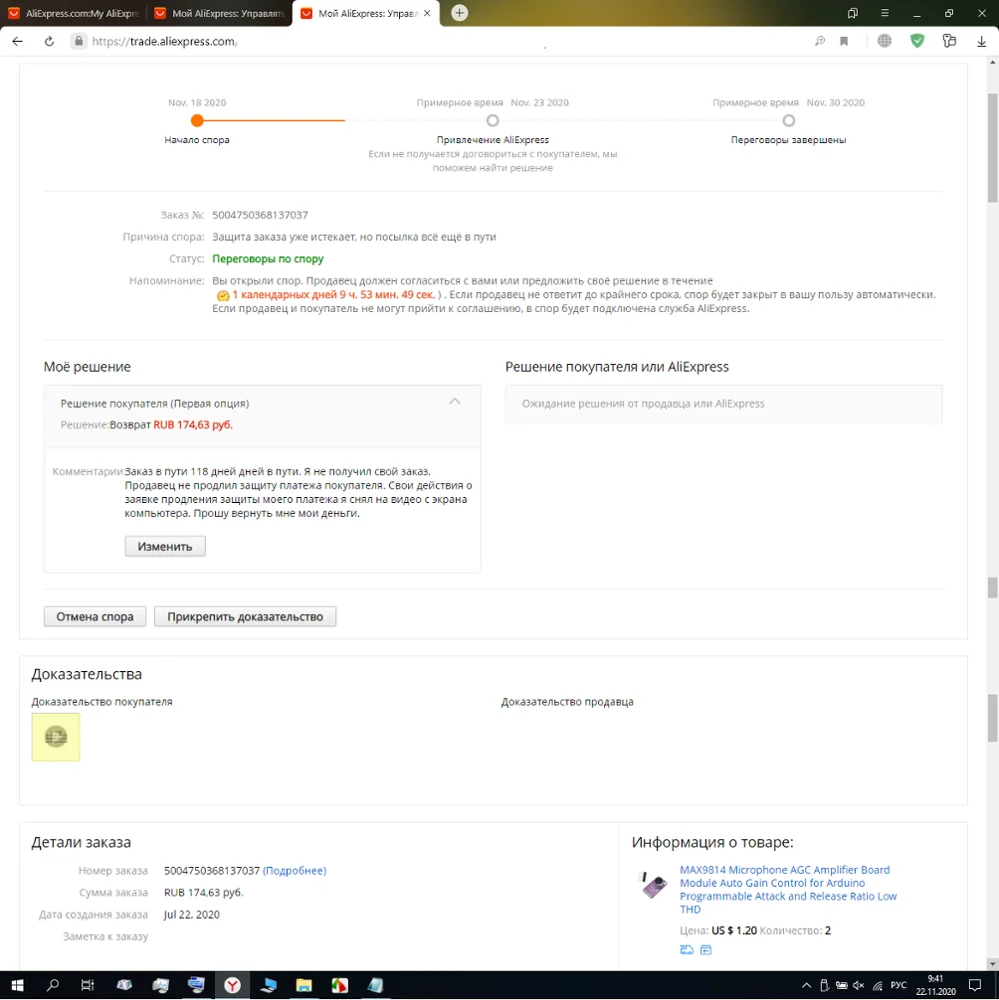Click the padlock site security icon
The image size is (999, 1000).
78,41
